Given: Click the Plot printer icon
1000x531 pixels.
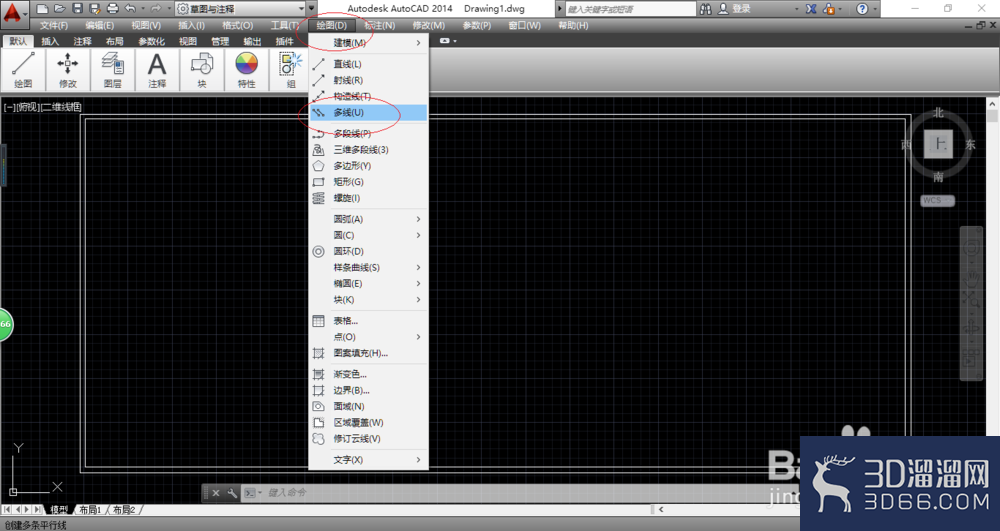Looking at the screenshot, I should [113, 9].
